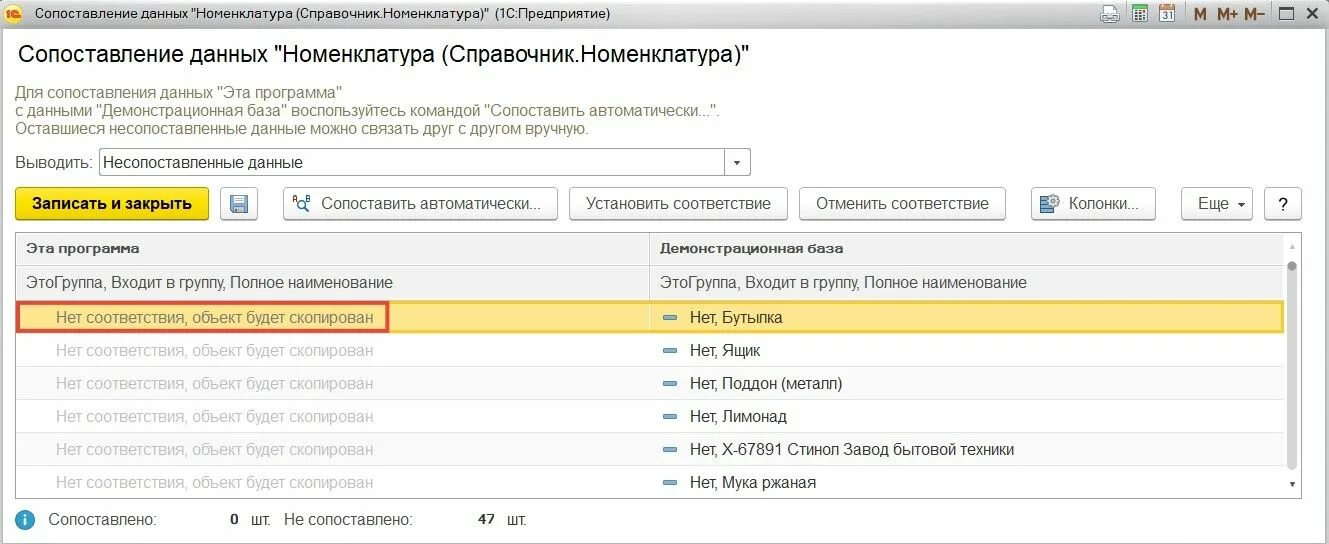Open the Колонки settings button
Viewport: 1329px width, 544px height.
(x=1093, y=204)
